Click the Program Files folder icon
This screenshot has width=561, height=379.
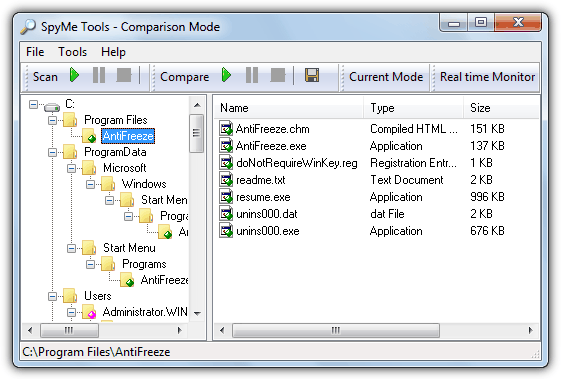coord(70,120)
